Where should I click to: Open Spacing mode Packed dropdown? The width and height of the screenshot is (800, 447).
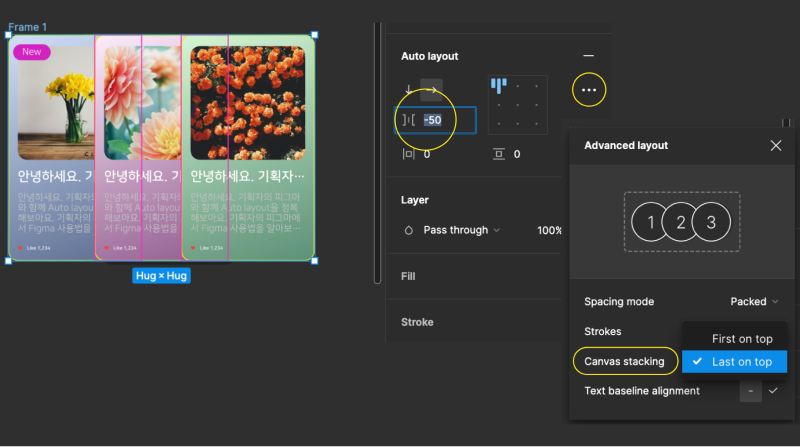pyautogui.click(x=754, y=302)
